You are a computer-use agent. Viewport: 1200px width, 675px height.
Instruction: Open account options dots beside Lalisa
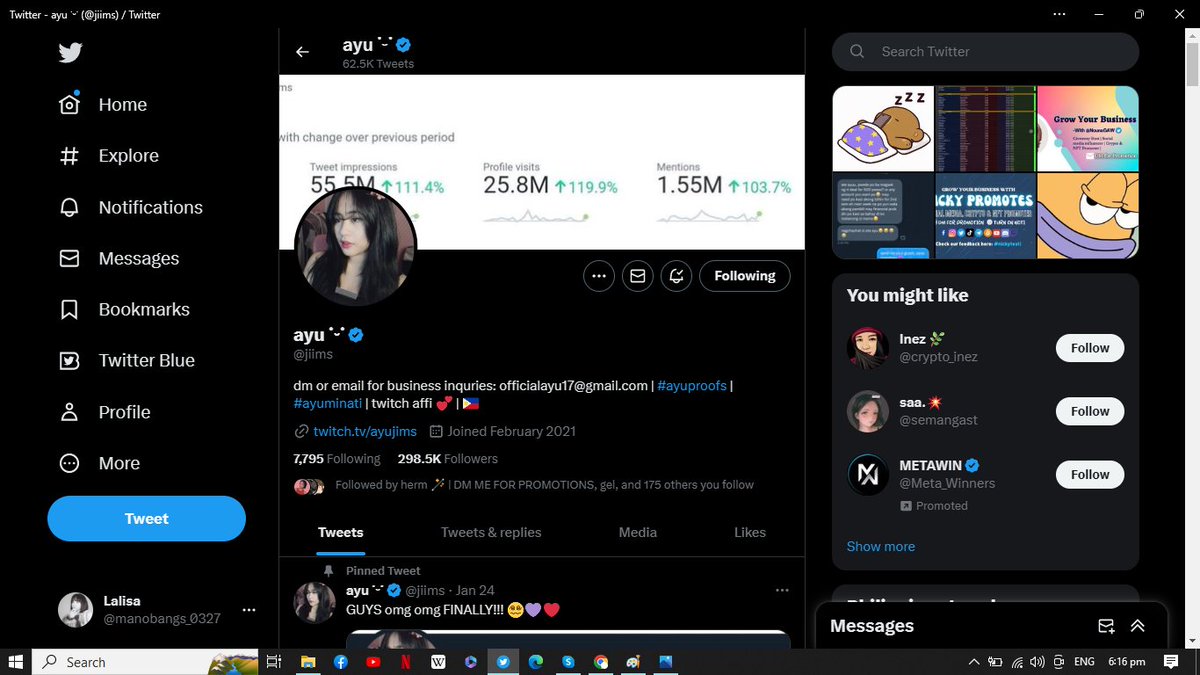click(249, 610)
